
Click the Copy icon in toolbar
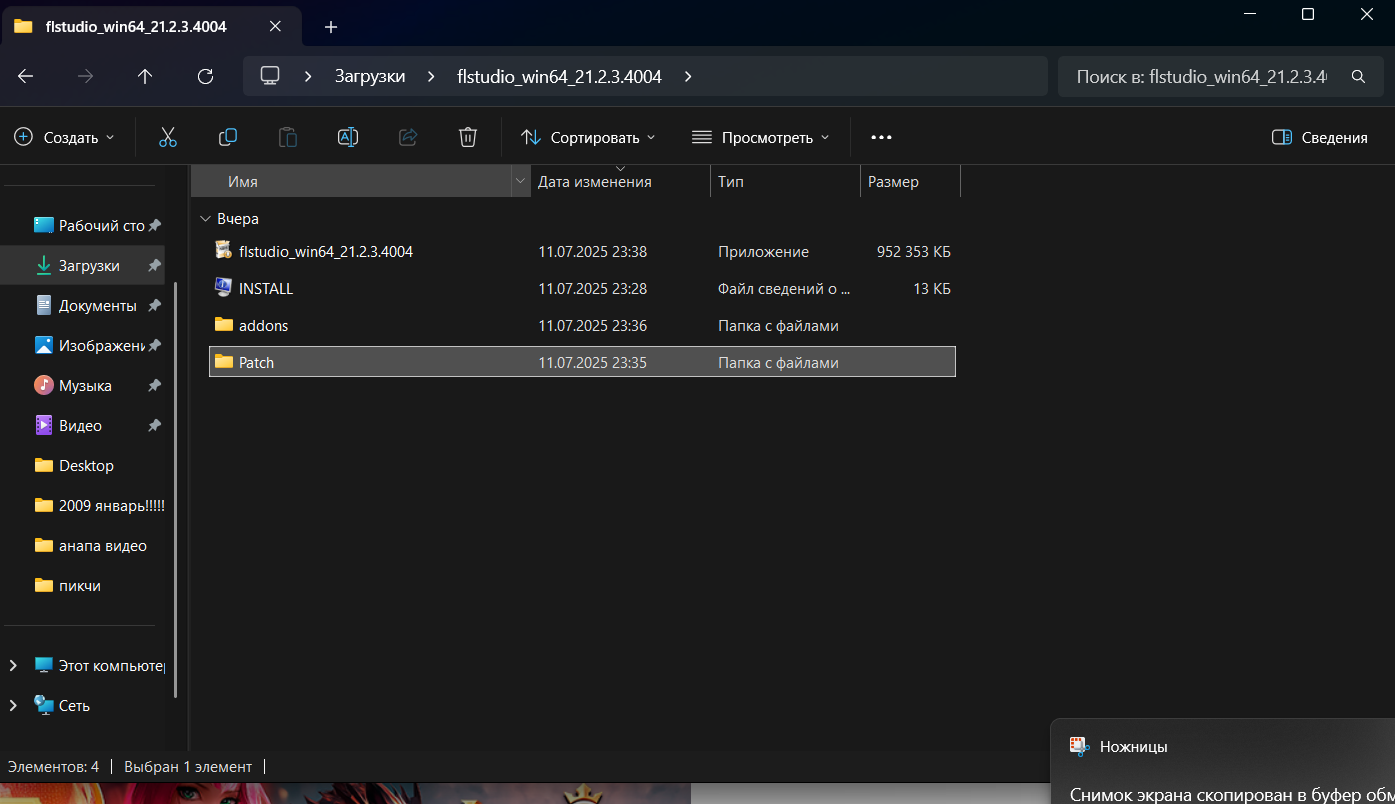(x=228, y=137)
